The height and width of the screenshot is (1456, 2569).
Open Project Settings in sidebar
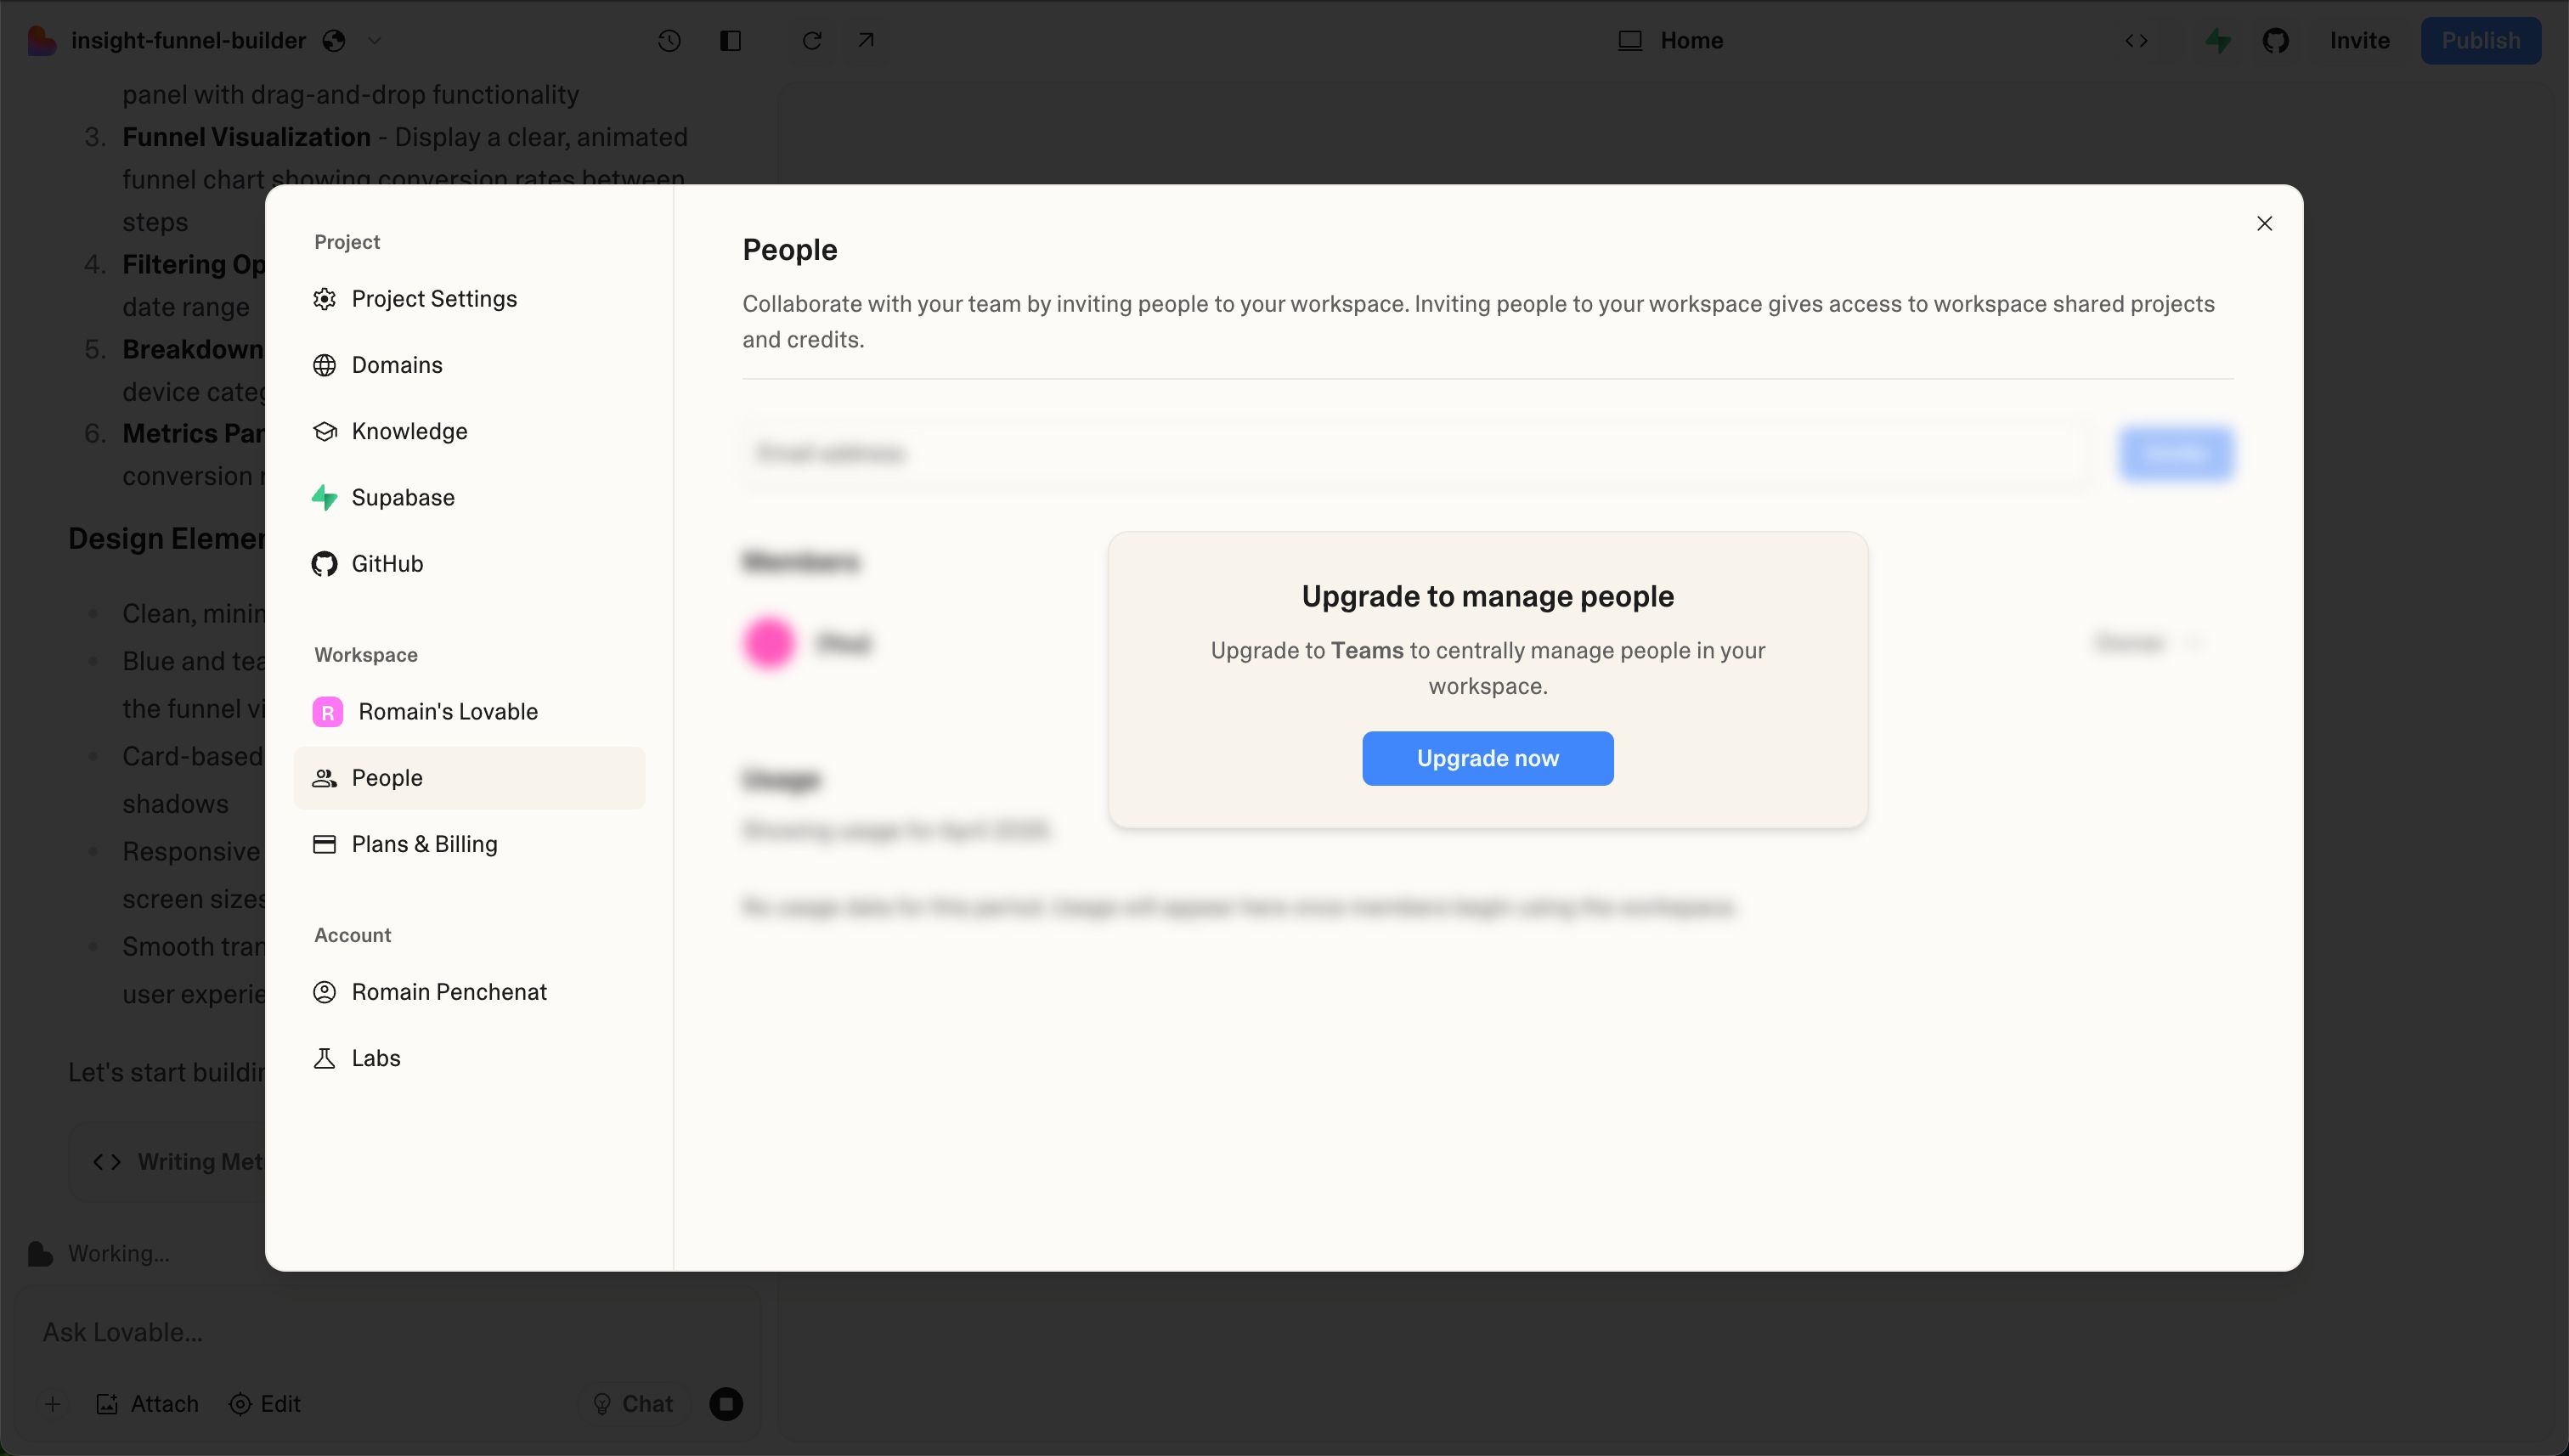coord(469,299)
